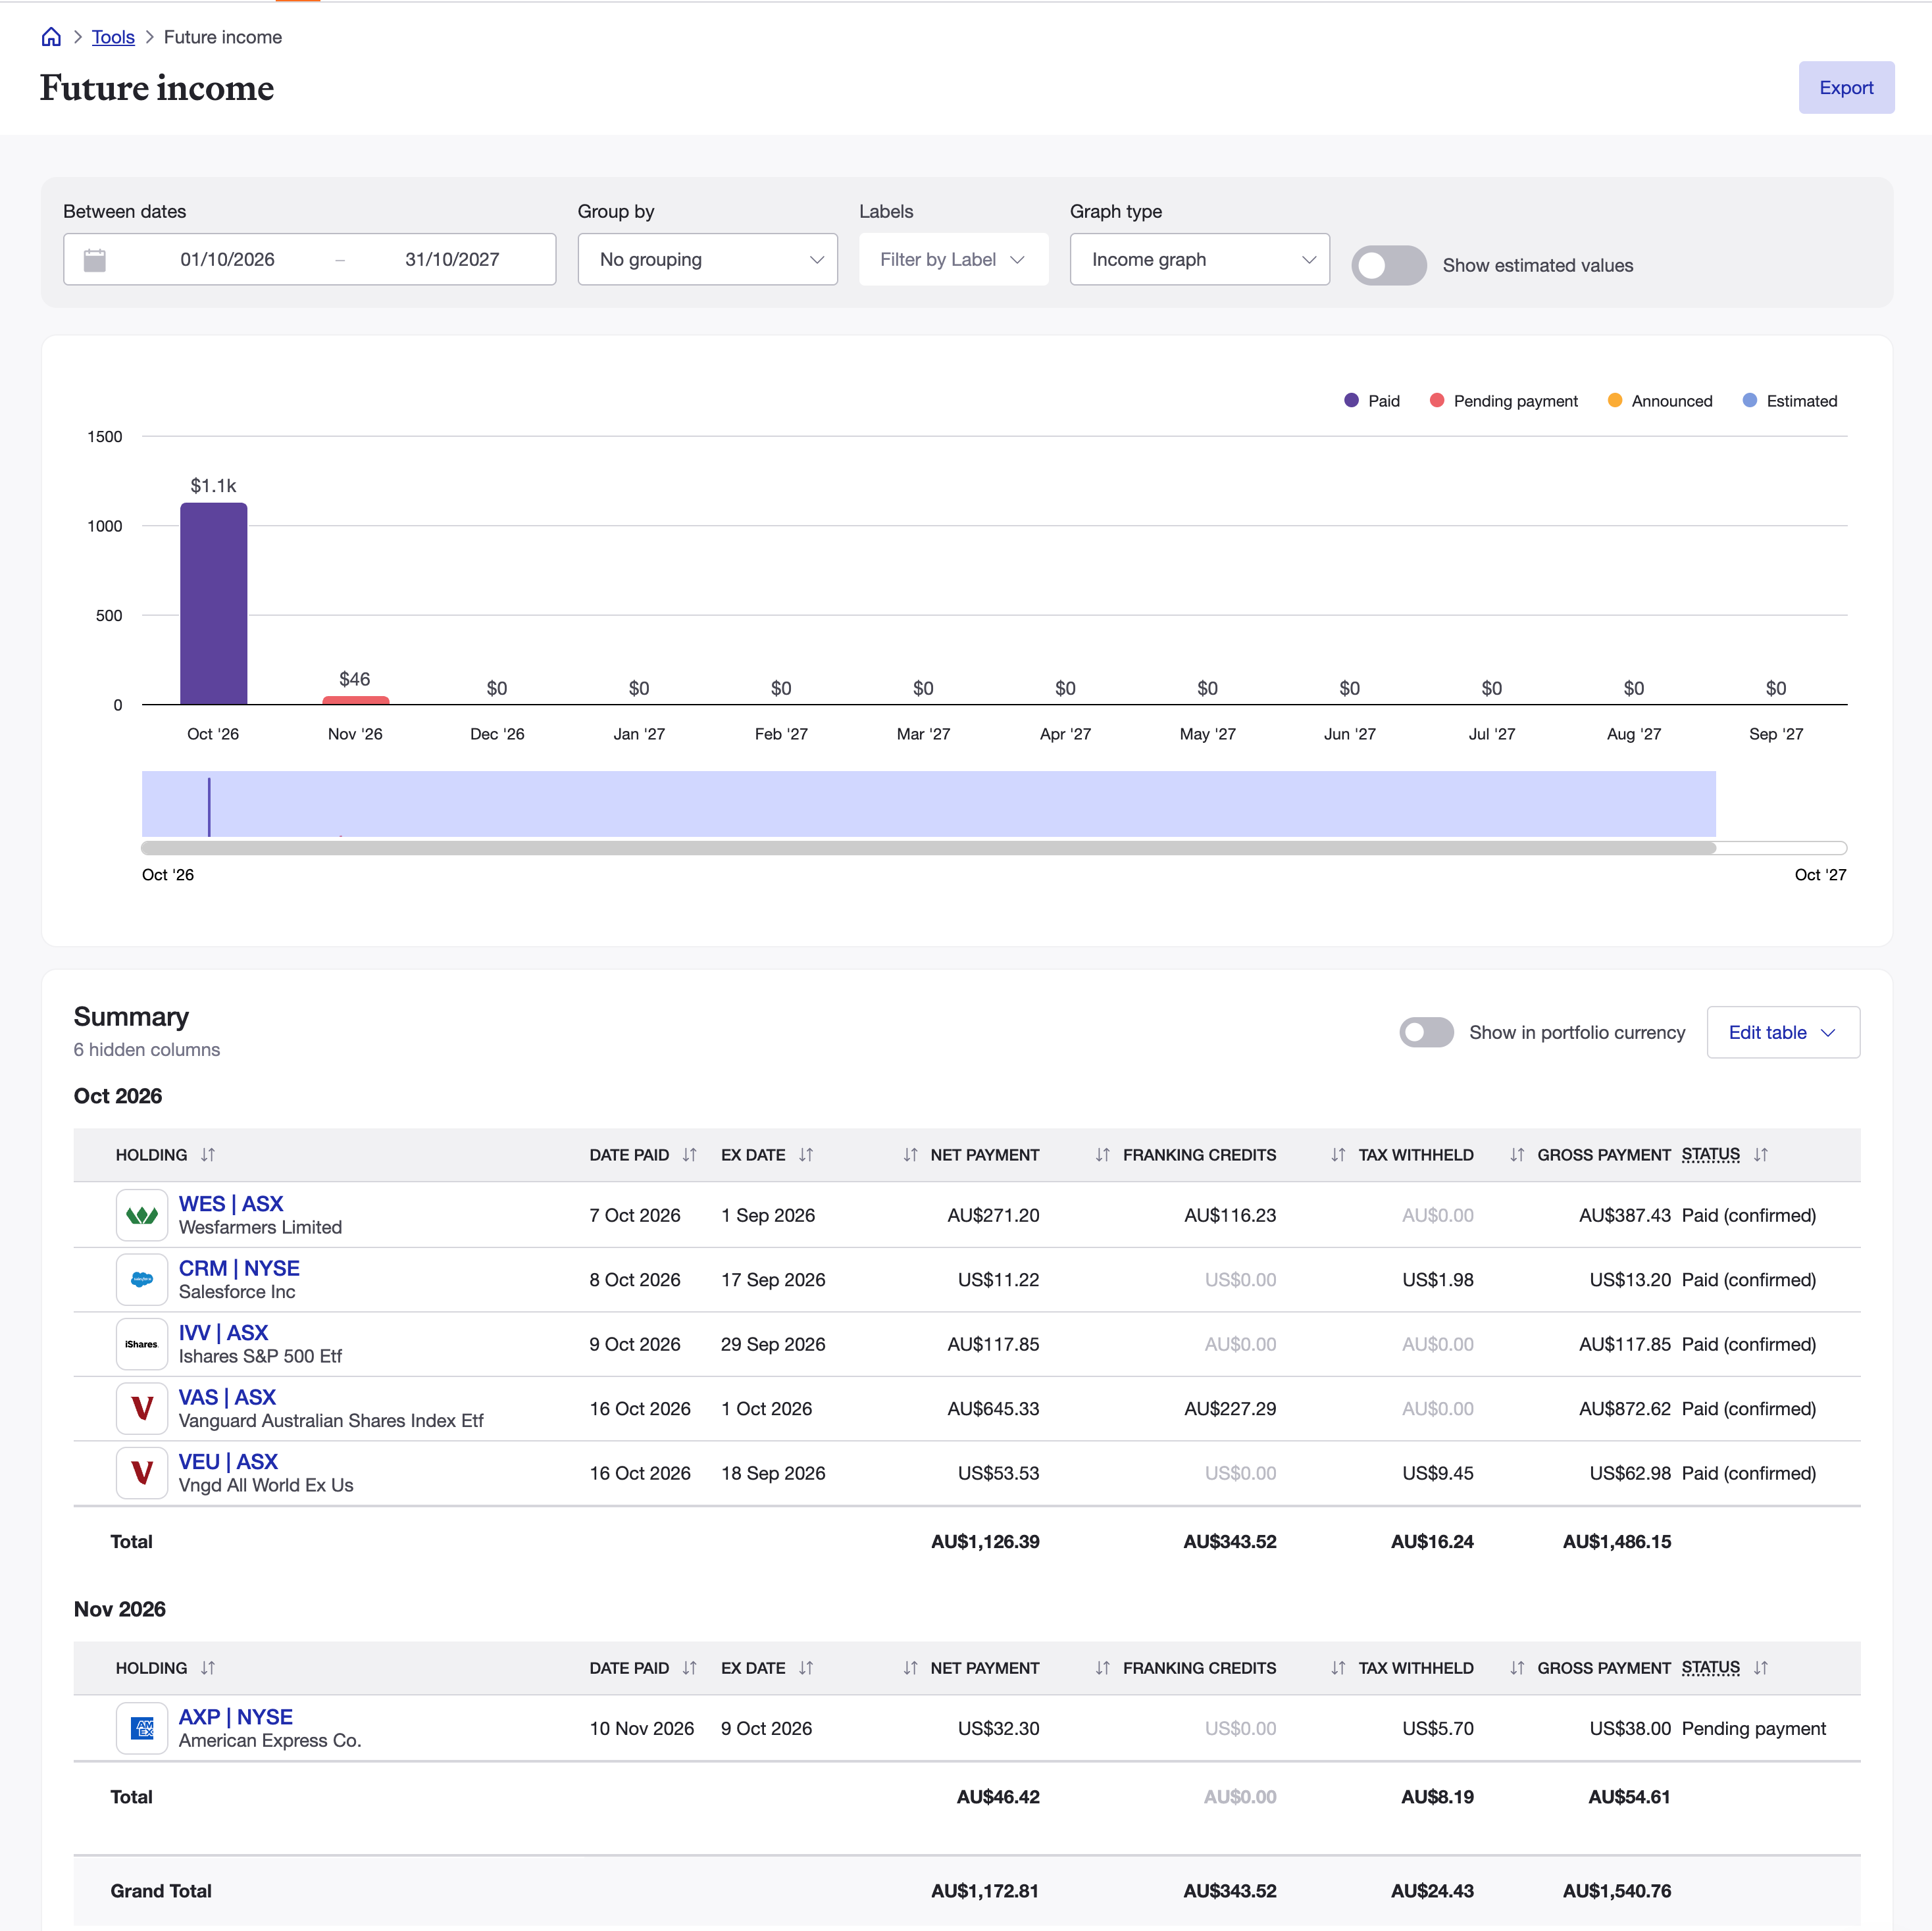Image resolution: width=1932 pixels, height=1931 pixels.
Task: Click the American Express logo icon
Action: (142, 1728)
